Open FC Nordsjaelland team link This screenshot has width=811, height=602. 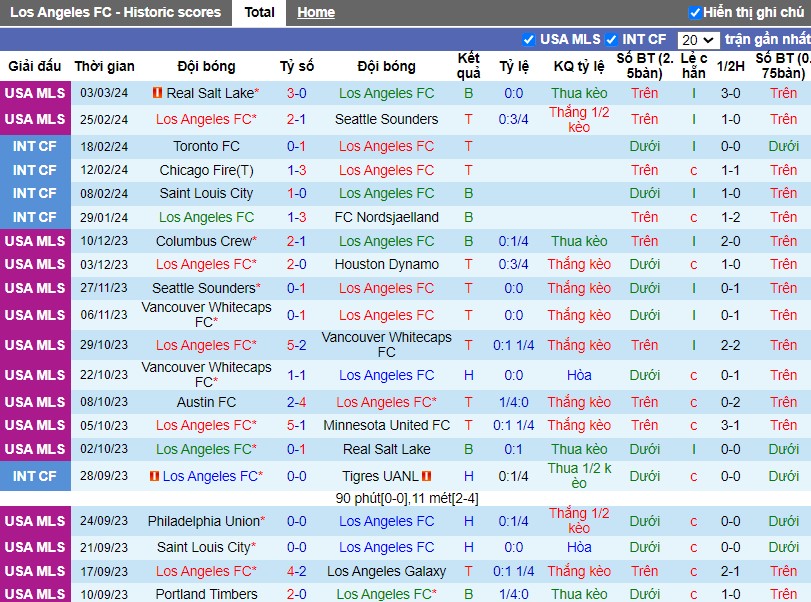386,217
